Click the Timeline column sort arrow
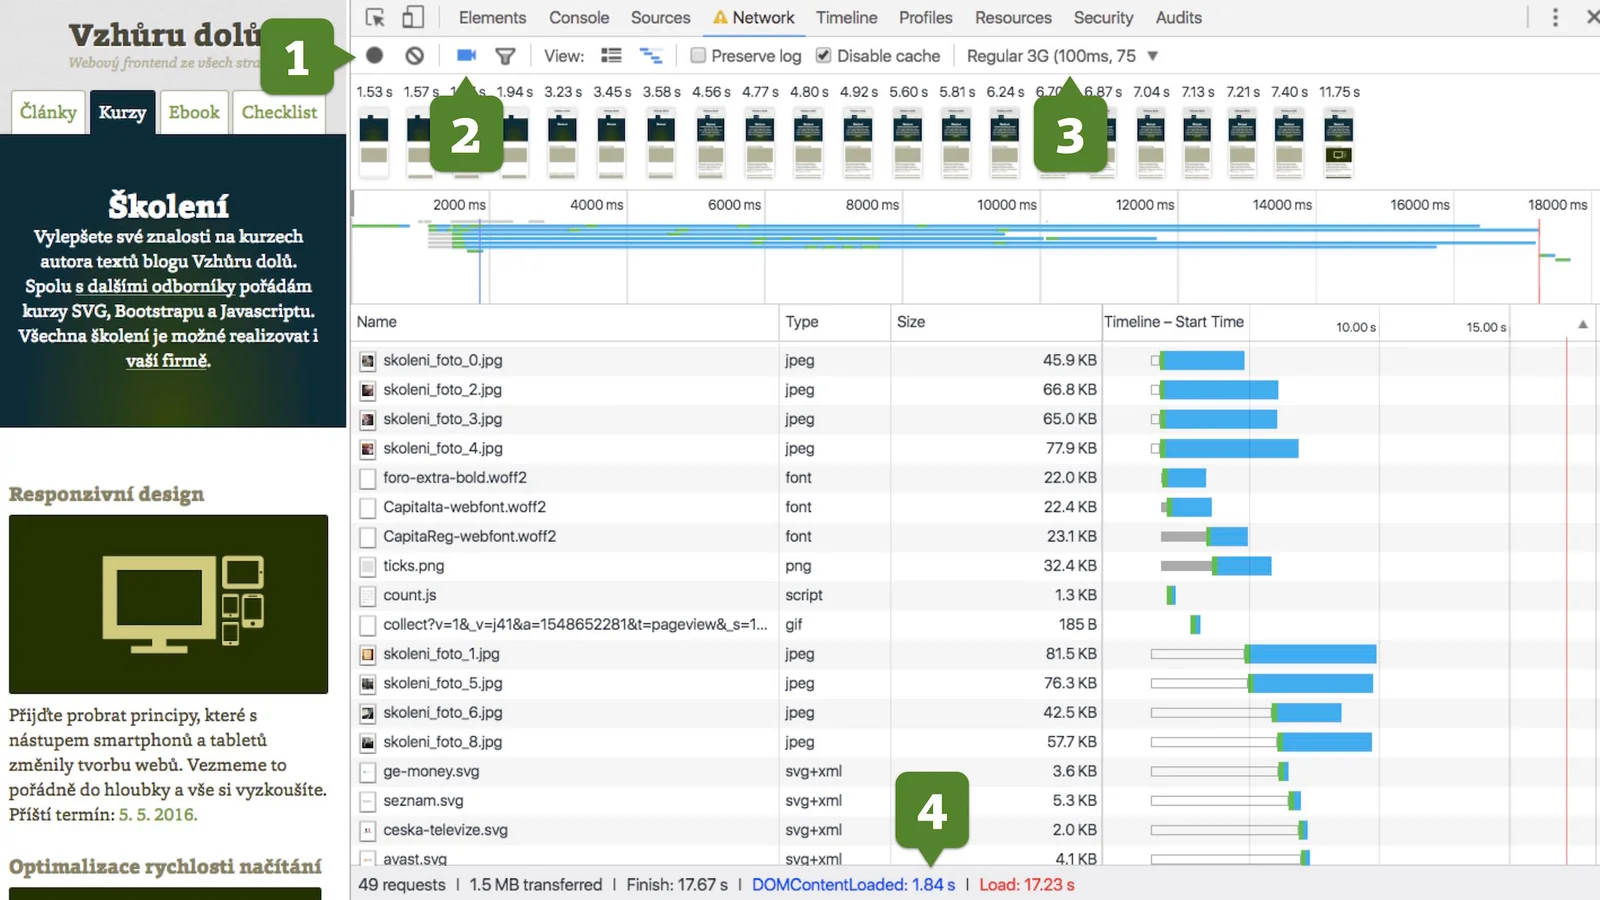This screenshot has height=900, width=1600. pyautogui.click(x=1583, y=324)
